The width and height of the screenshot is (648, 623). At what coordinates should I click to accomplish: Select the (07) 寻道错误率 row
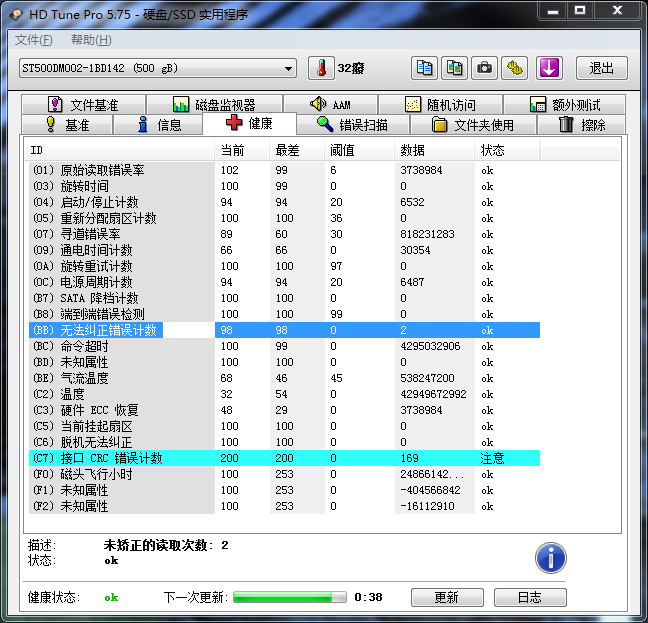(284, 234)
